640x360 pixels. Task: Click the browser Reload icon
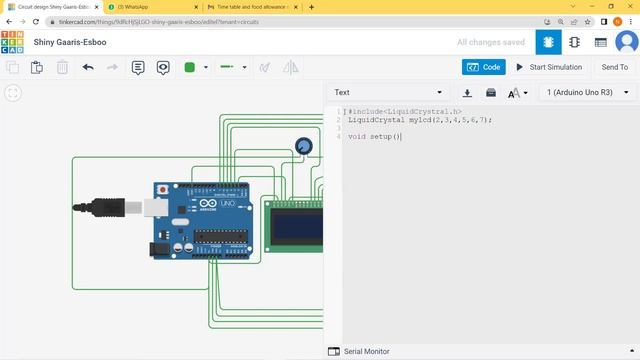[x=36, y=22]
